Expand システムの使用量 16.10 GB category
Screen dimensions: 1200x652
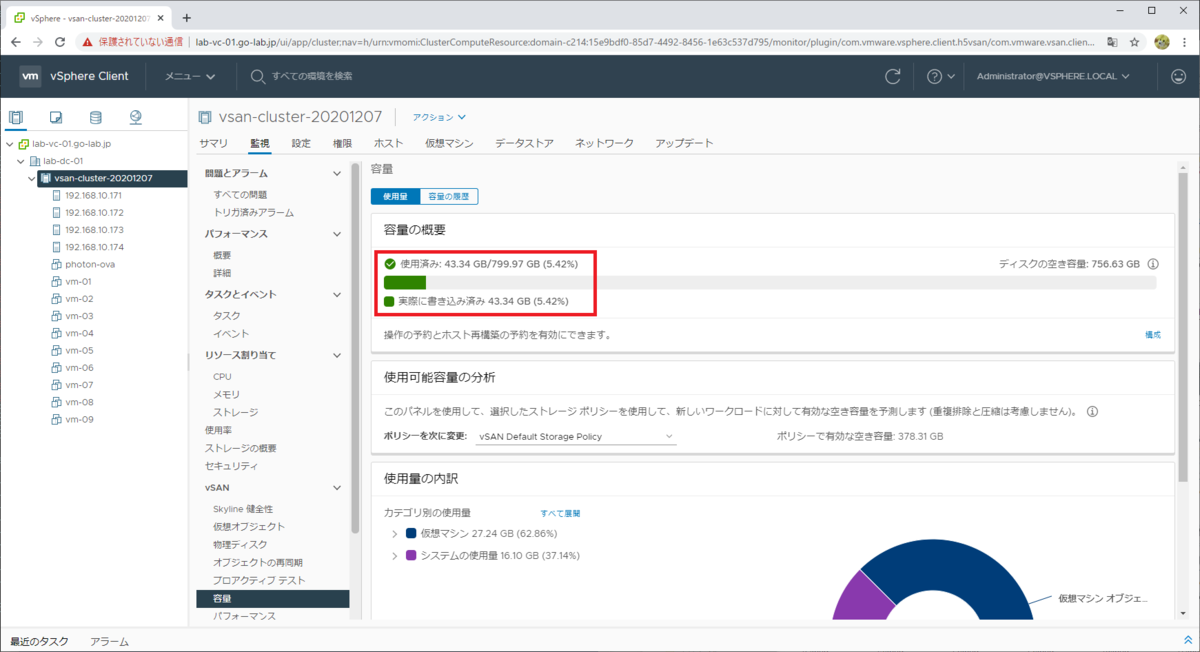(x=395, y=555)
